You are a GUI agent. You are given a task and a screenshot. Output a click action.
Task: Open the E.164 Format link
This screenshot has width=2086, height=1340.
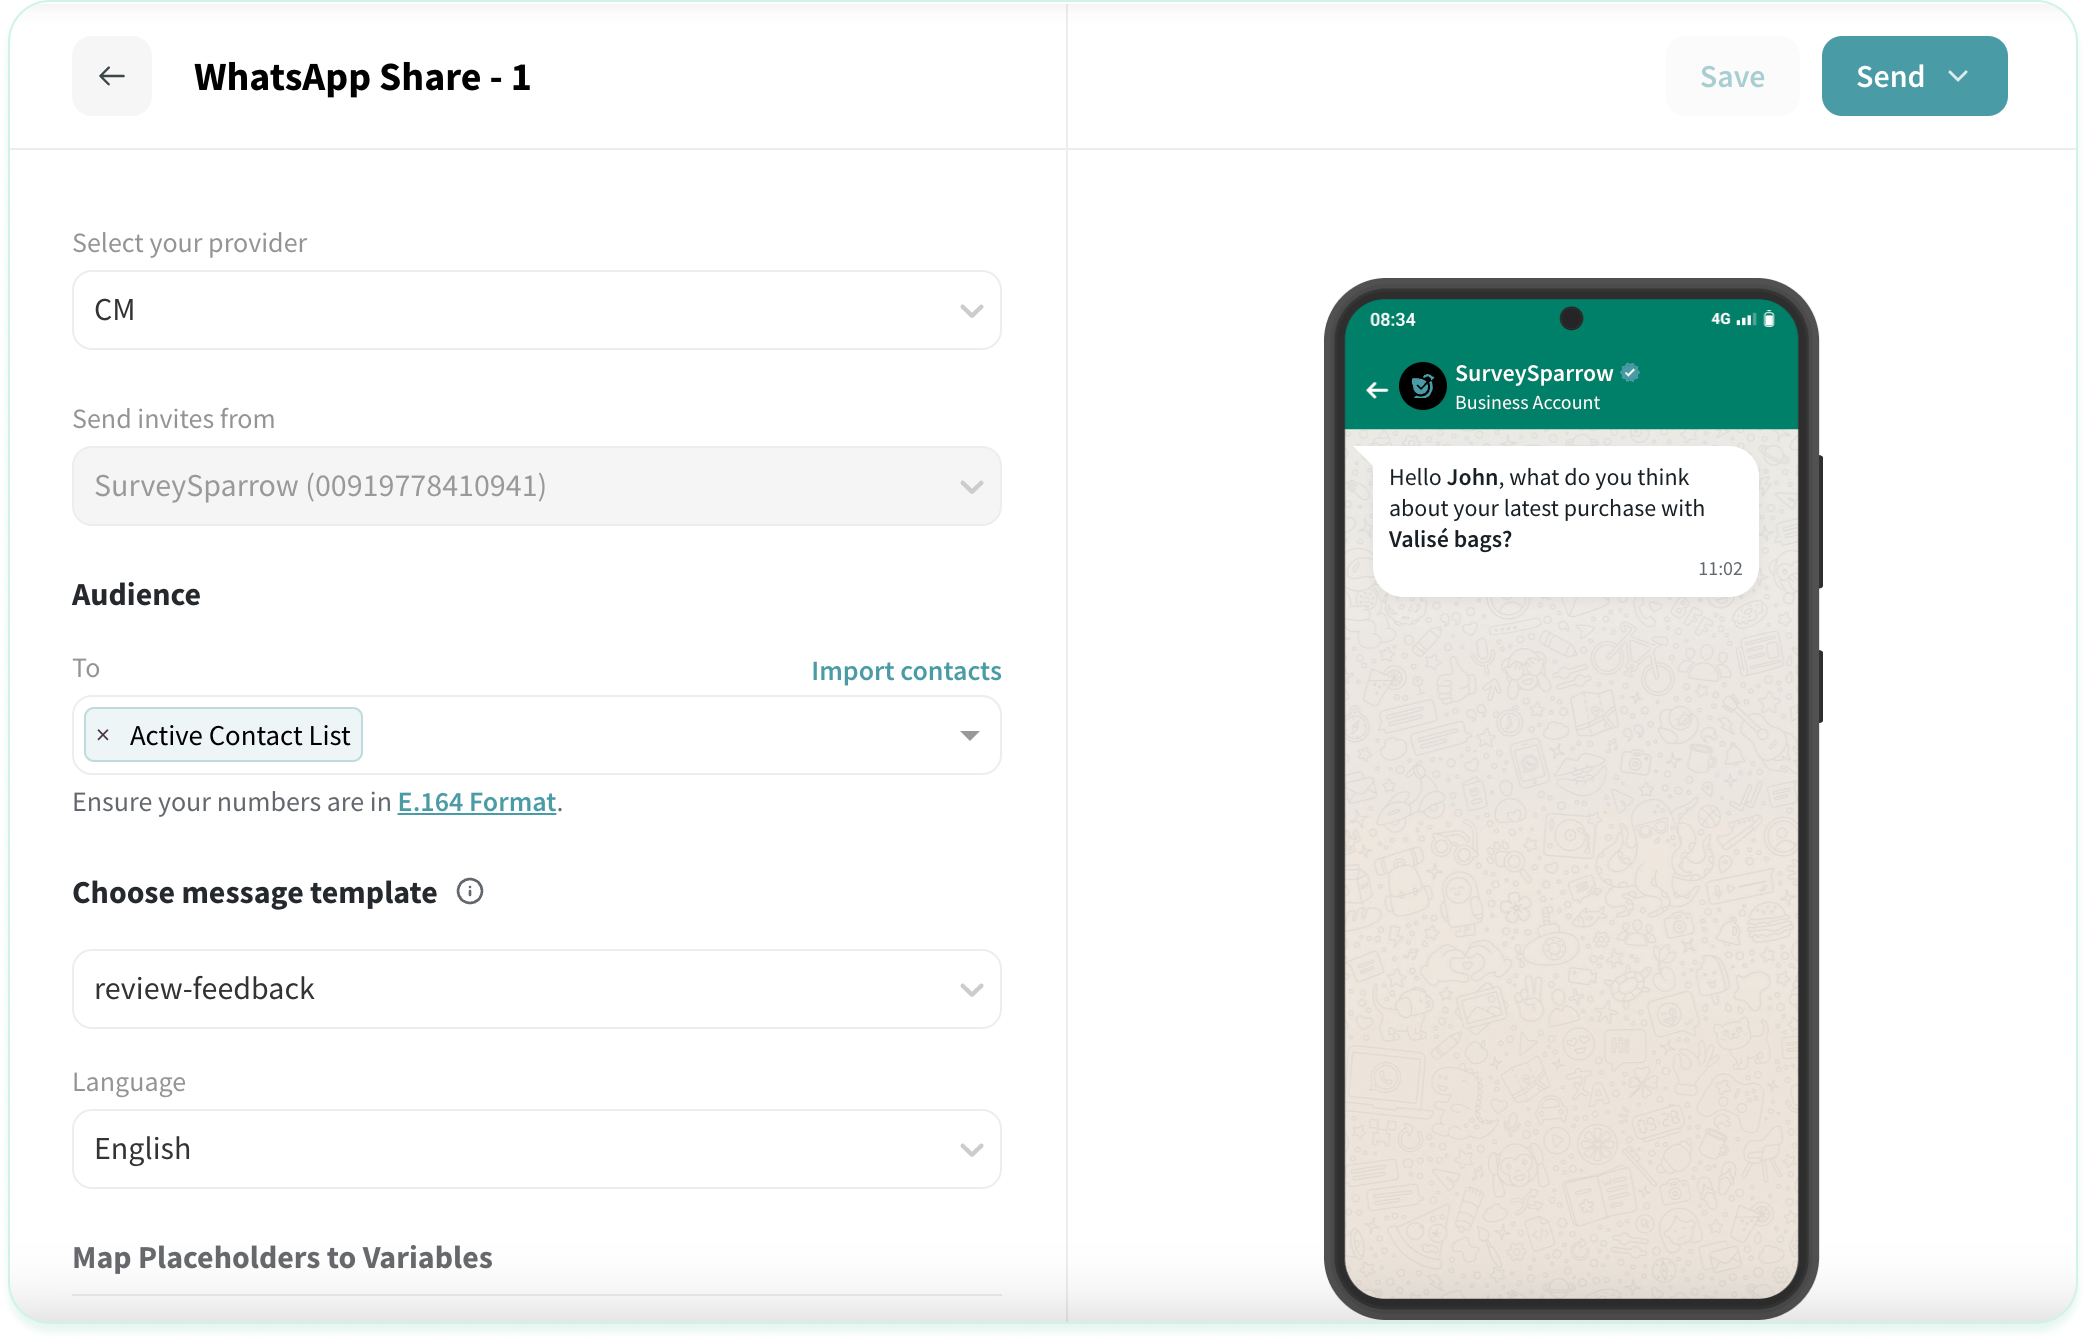(477, 802)
